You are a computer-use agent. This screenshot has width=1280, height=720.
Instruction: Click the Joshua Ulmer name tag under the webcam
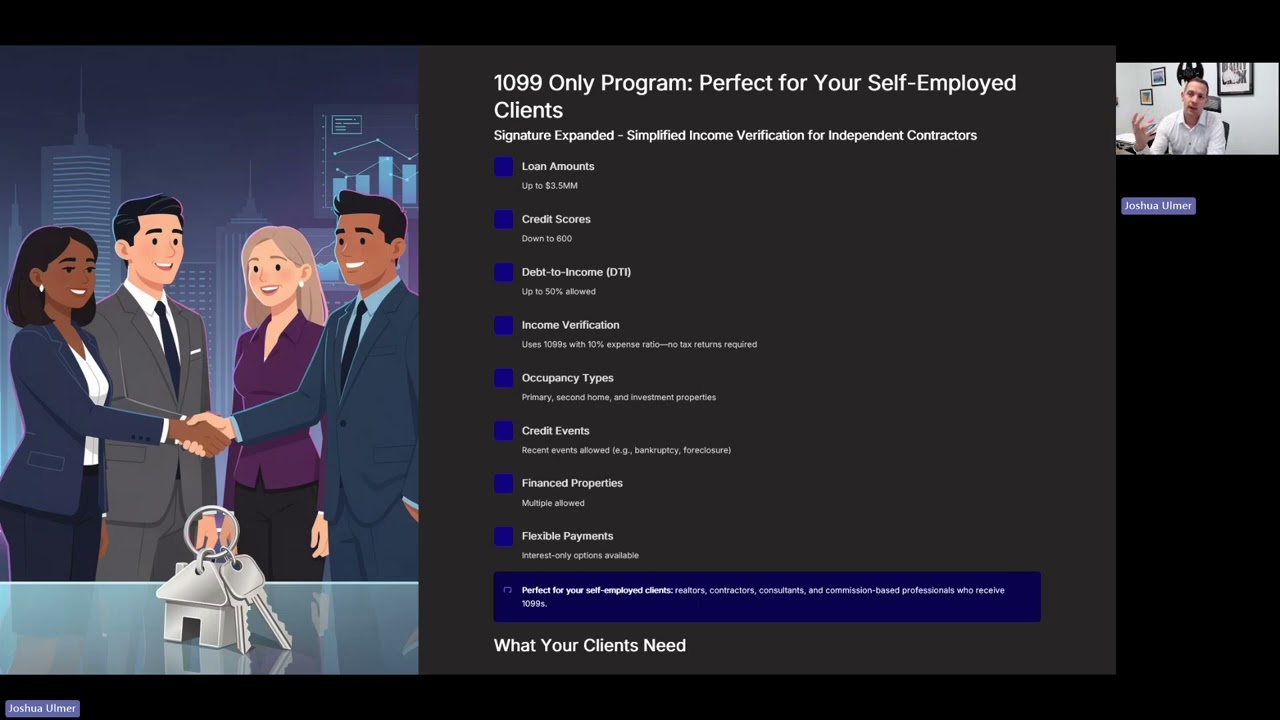[1158, 206]
